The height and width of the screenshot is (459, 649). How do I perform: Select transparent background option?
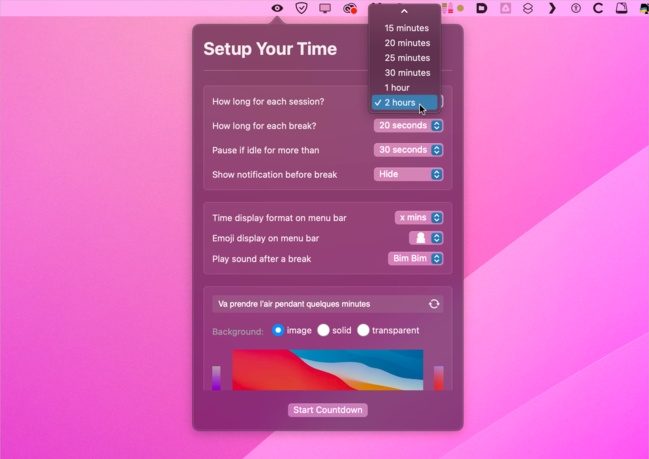click(363, 330)
